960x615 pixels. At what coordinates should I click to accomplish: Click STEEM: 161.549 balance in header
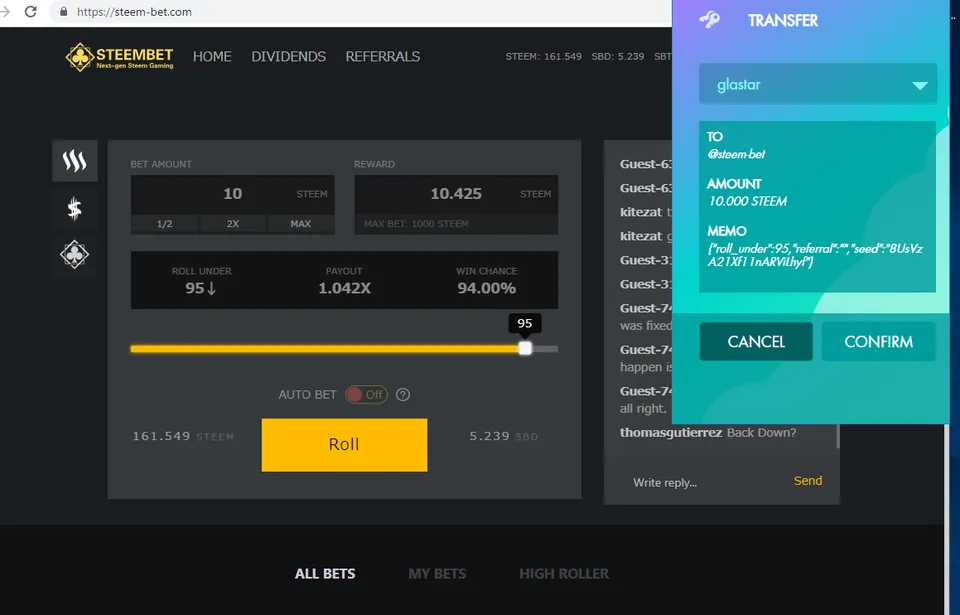[544, 56]
